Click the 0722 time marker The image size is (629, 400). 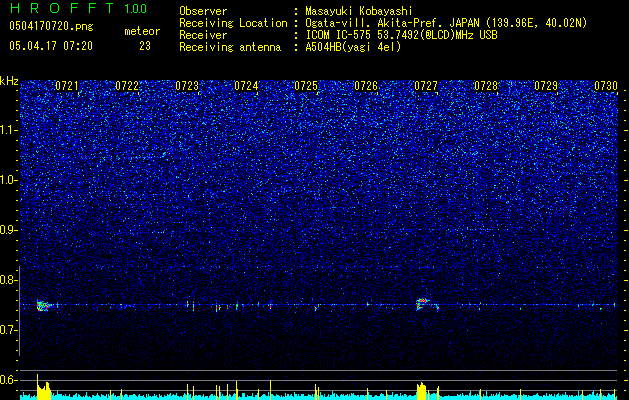pos(127,85)
